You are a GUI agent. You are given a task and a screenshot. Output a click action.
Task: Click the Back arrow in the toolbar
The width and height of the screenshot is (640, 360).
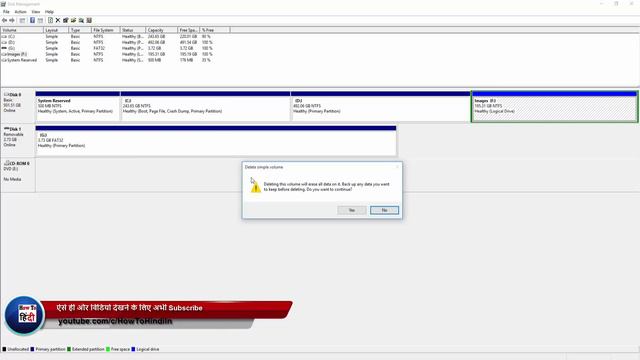pos(4,20)
